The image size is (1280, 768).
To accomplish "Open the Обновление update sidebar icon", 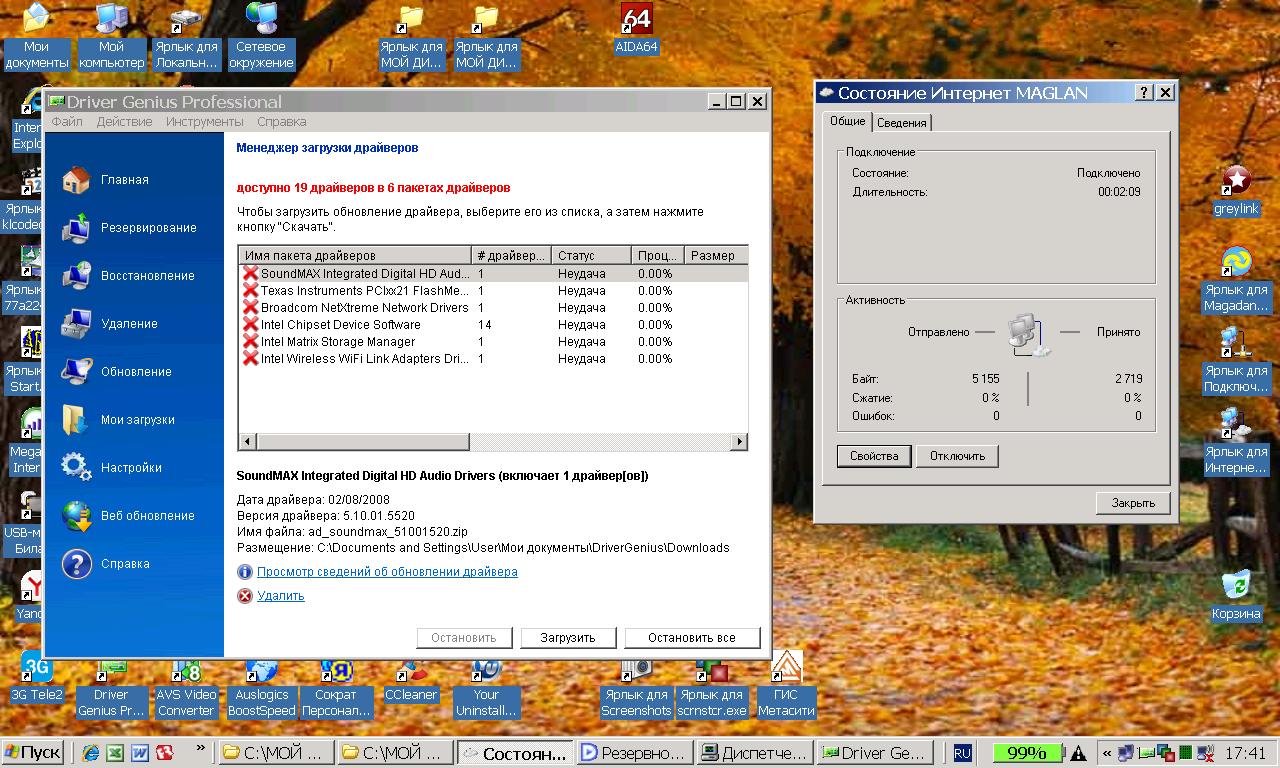I will [x=77, y=372].
